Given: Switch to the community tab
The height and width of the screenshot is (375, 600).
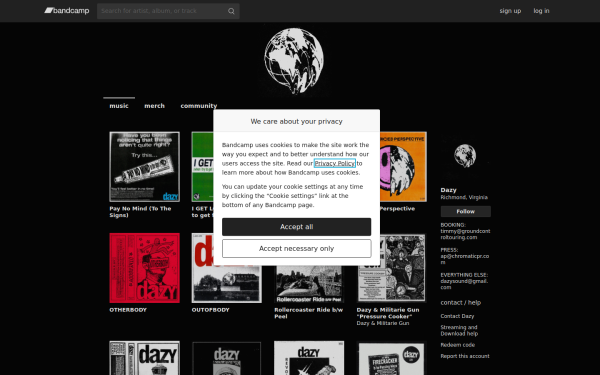Looking at the screenshot, I should (199, 106).
